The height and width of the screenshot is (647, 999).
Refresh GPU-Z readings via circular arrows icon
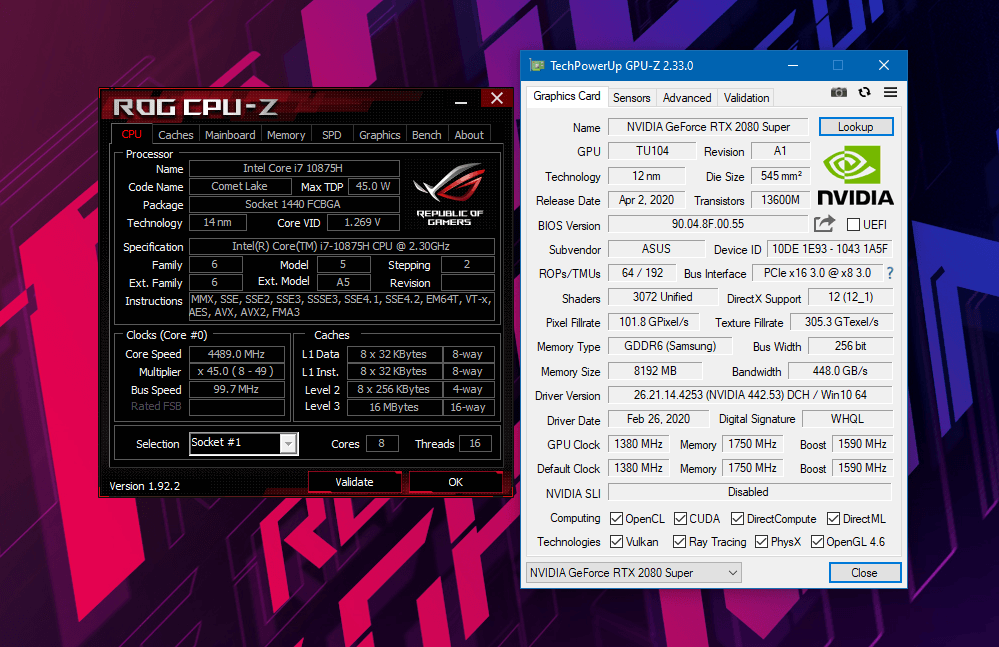click(863, 91)
